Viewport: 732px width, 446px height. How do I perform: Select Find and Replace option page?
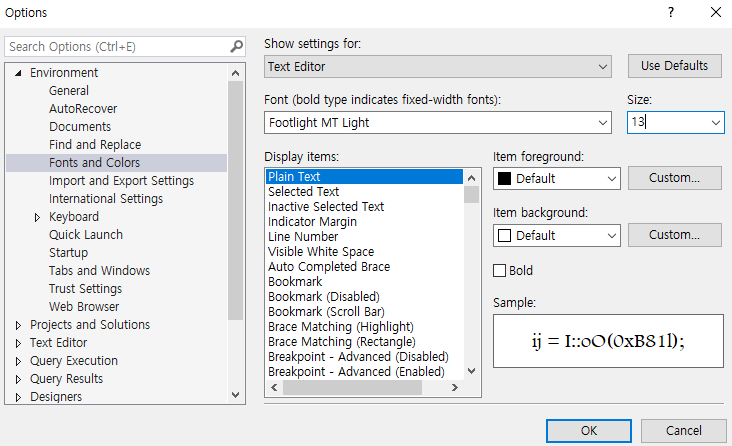tap(95, 145)
